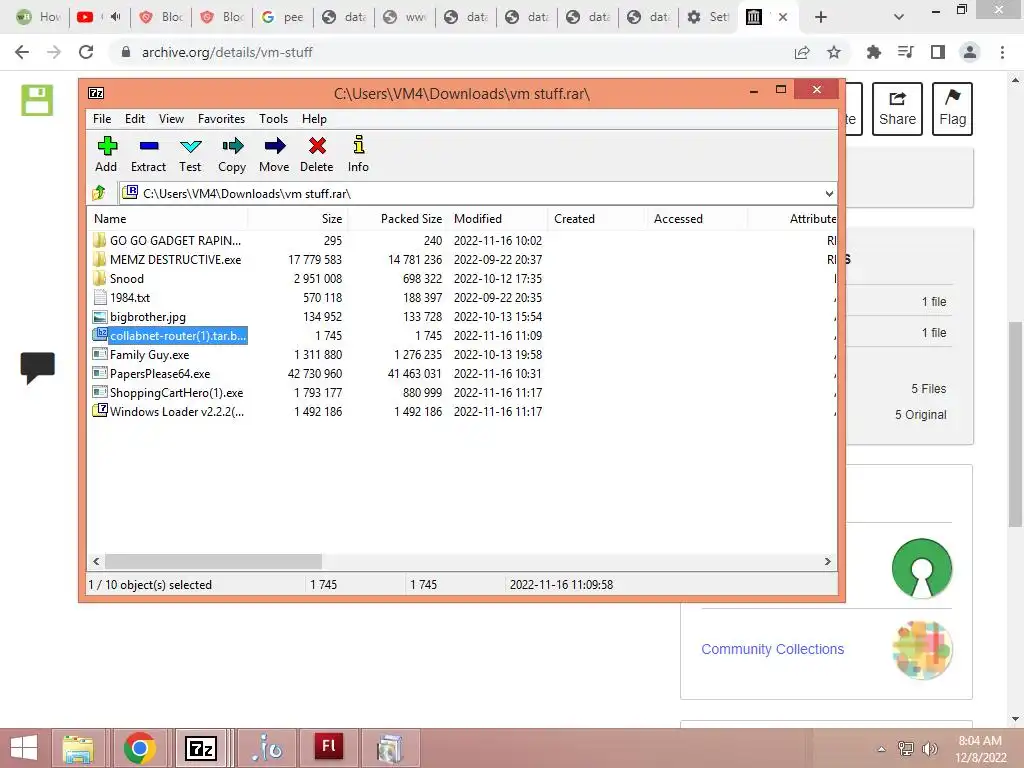Click the volume icon in system tray

(x=929, y=748)
